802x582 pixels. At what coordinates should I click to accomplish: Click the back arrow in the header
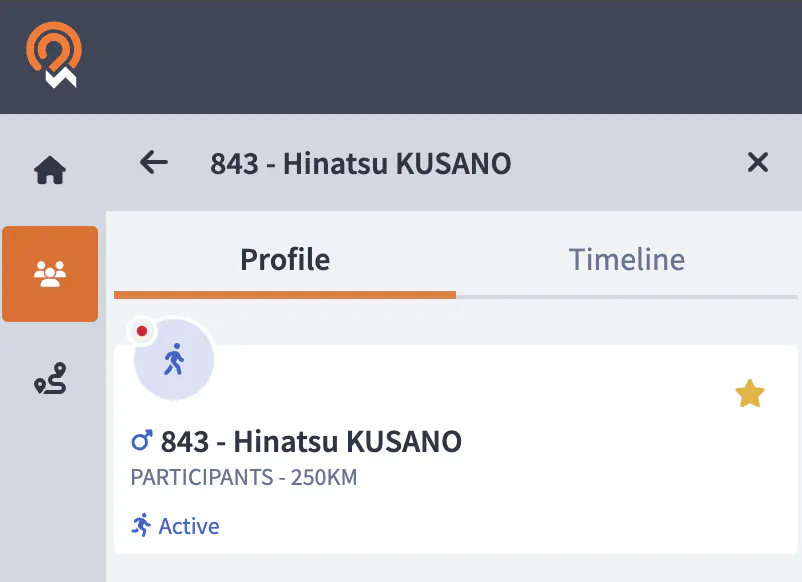[x=153, y=162]
